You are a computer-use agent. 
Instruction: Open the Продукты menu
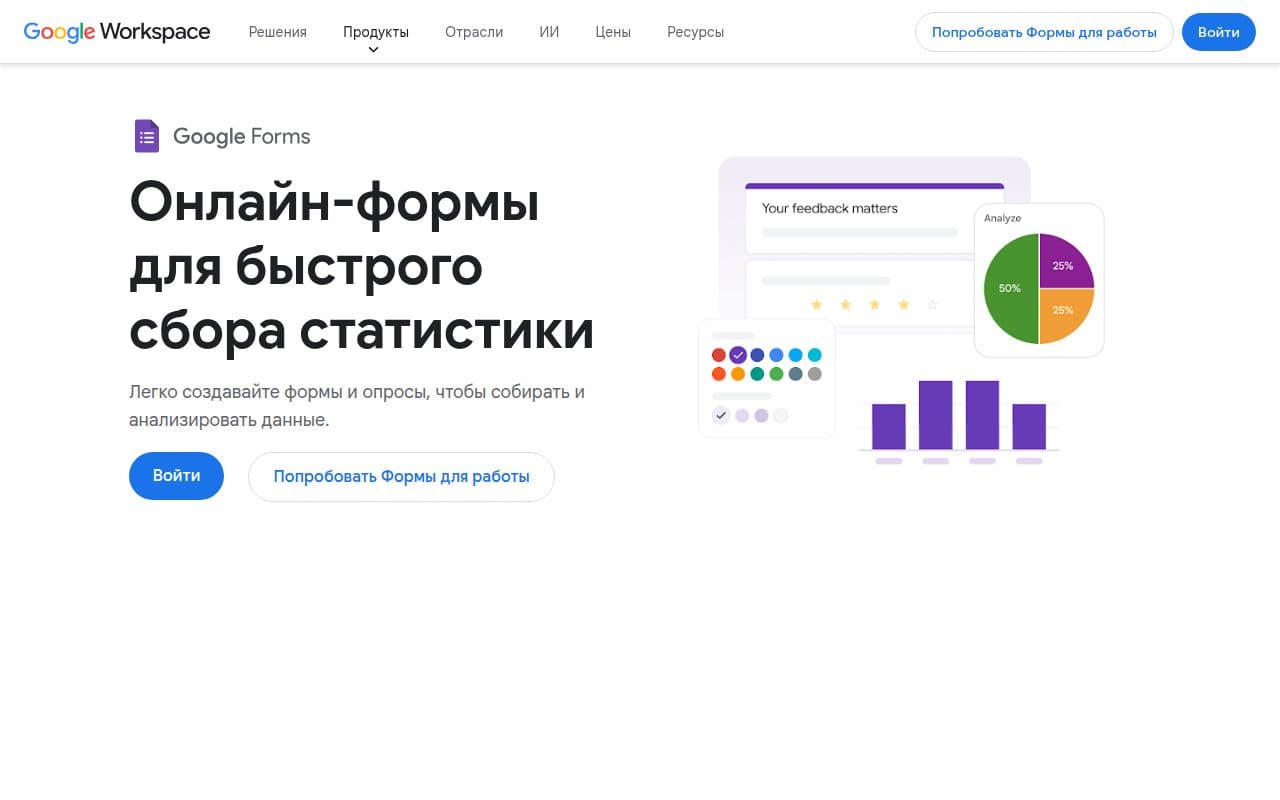tap(376, 32)
